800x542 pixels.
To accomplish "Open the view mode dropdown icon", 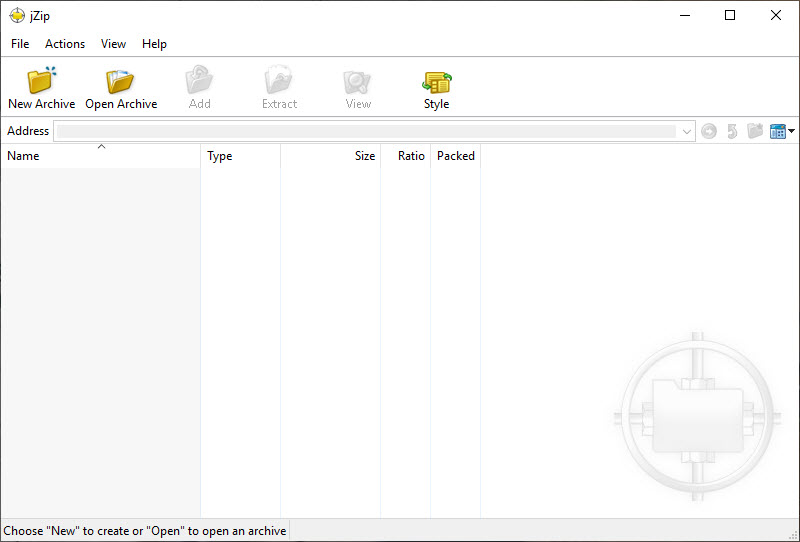I will [x=782, y=131].
